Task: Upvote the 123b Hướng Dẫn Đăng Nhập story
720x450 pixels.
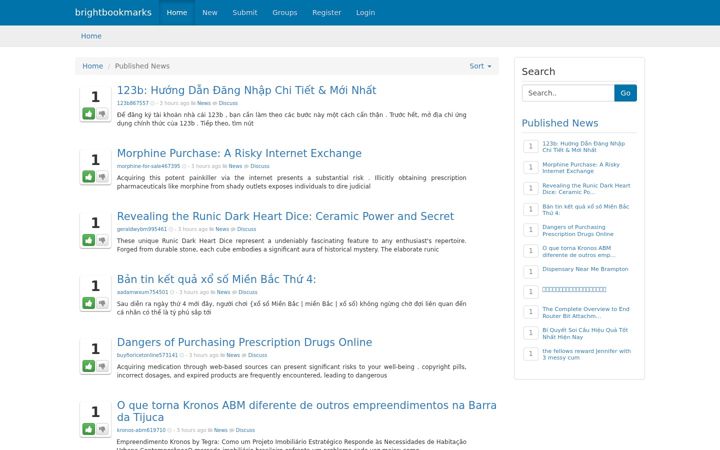Action: pos(89,113)
